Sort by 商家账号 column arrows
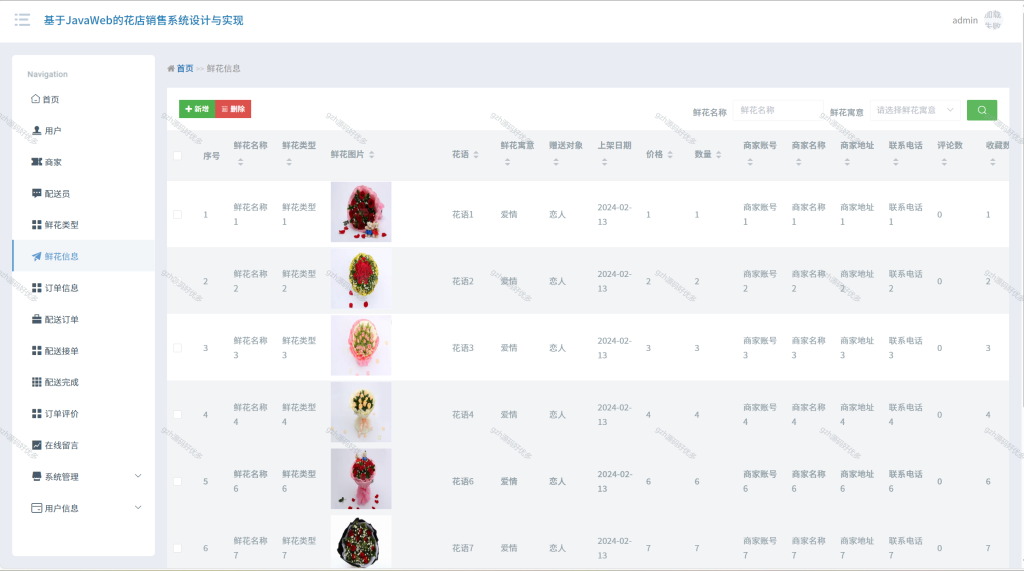The width and height of the screenshot is (1024, 571). click(x=750, y=162)
